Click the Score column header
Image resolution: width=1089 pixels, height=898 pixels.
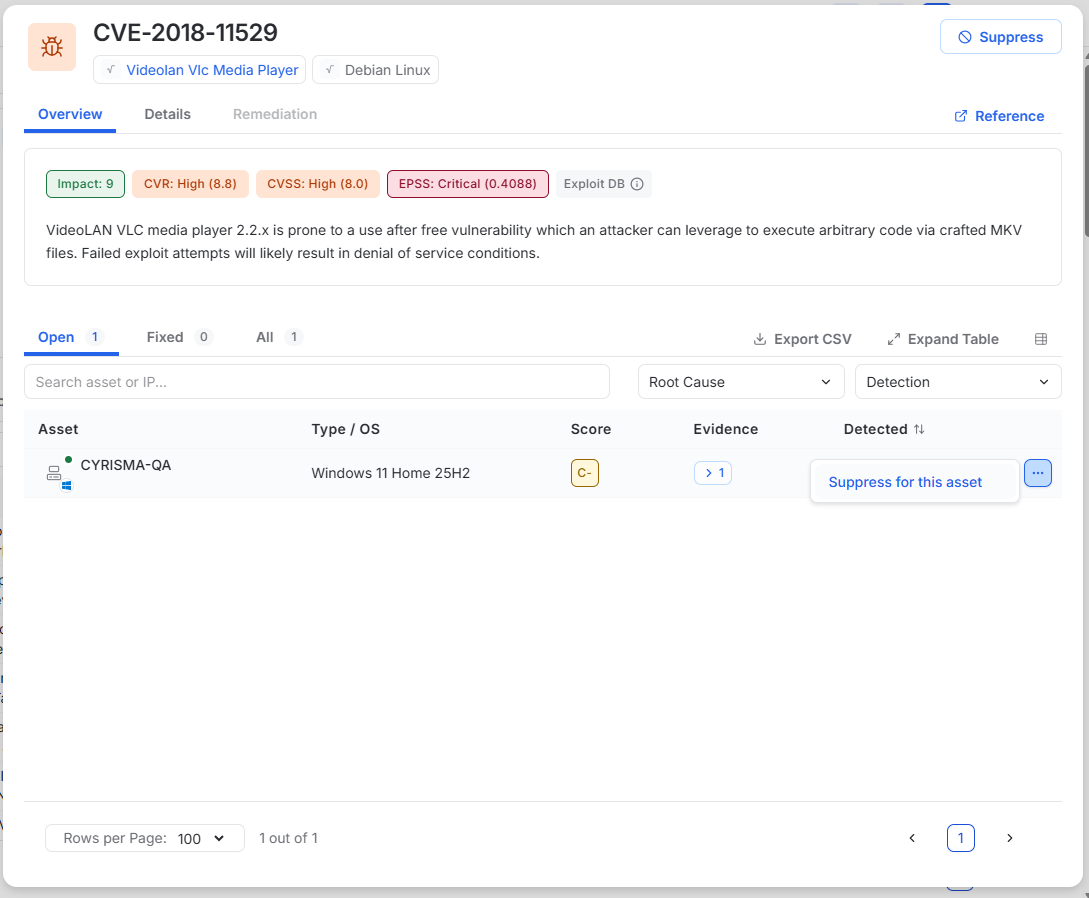(590, 429)
